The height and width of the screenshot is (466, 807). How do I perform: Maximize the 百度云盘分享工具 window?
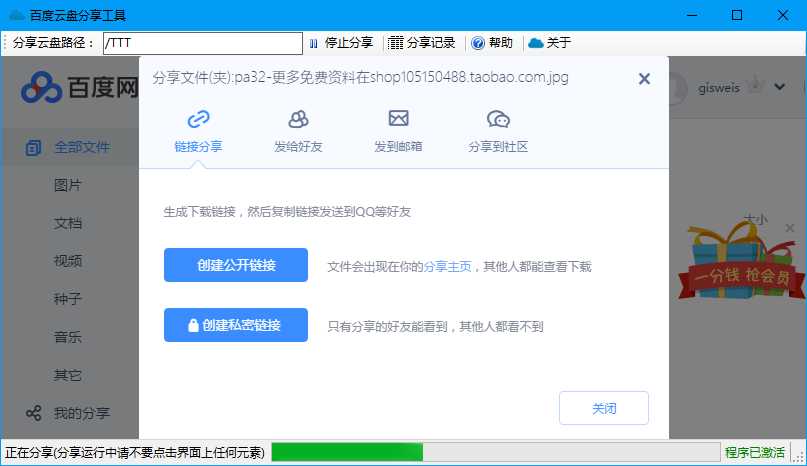[736, 15]
